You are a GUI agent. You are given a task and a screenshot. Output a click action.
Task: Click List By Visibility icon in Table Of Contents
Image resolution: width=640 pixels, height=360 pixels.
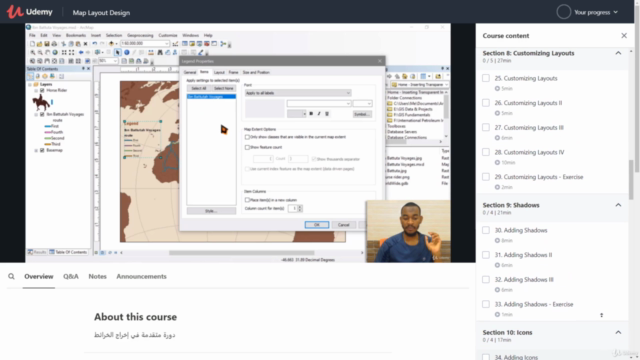pos(45,76)
